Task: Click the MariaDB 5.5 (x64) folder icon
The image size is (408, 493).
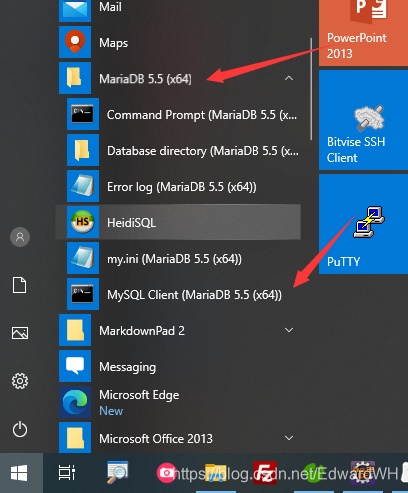Action: [x=75, y=78]
